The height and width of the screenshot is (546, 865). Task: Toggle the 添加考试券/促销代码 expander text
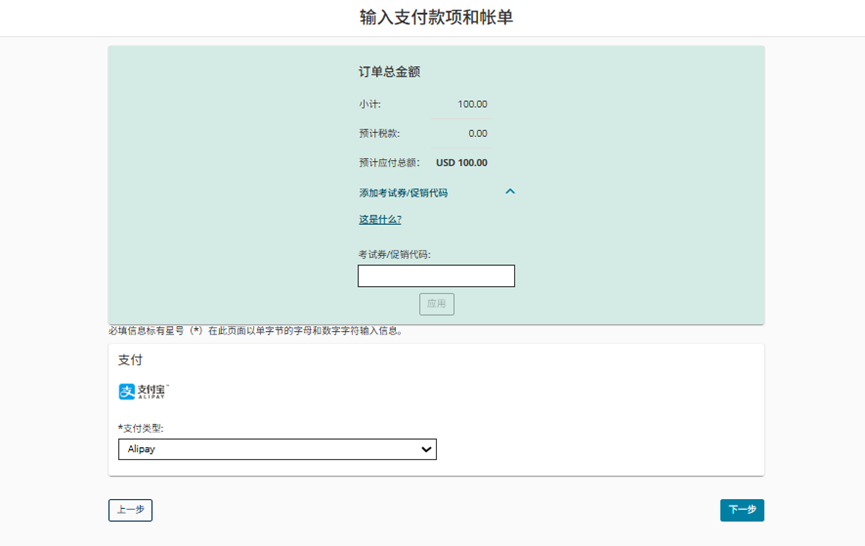point(403,193)
